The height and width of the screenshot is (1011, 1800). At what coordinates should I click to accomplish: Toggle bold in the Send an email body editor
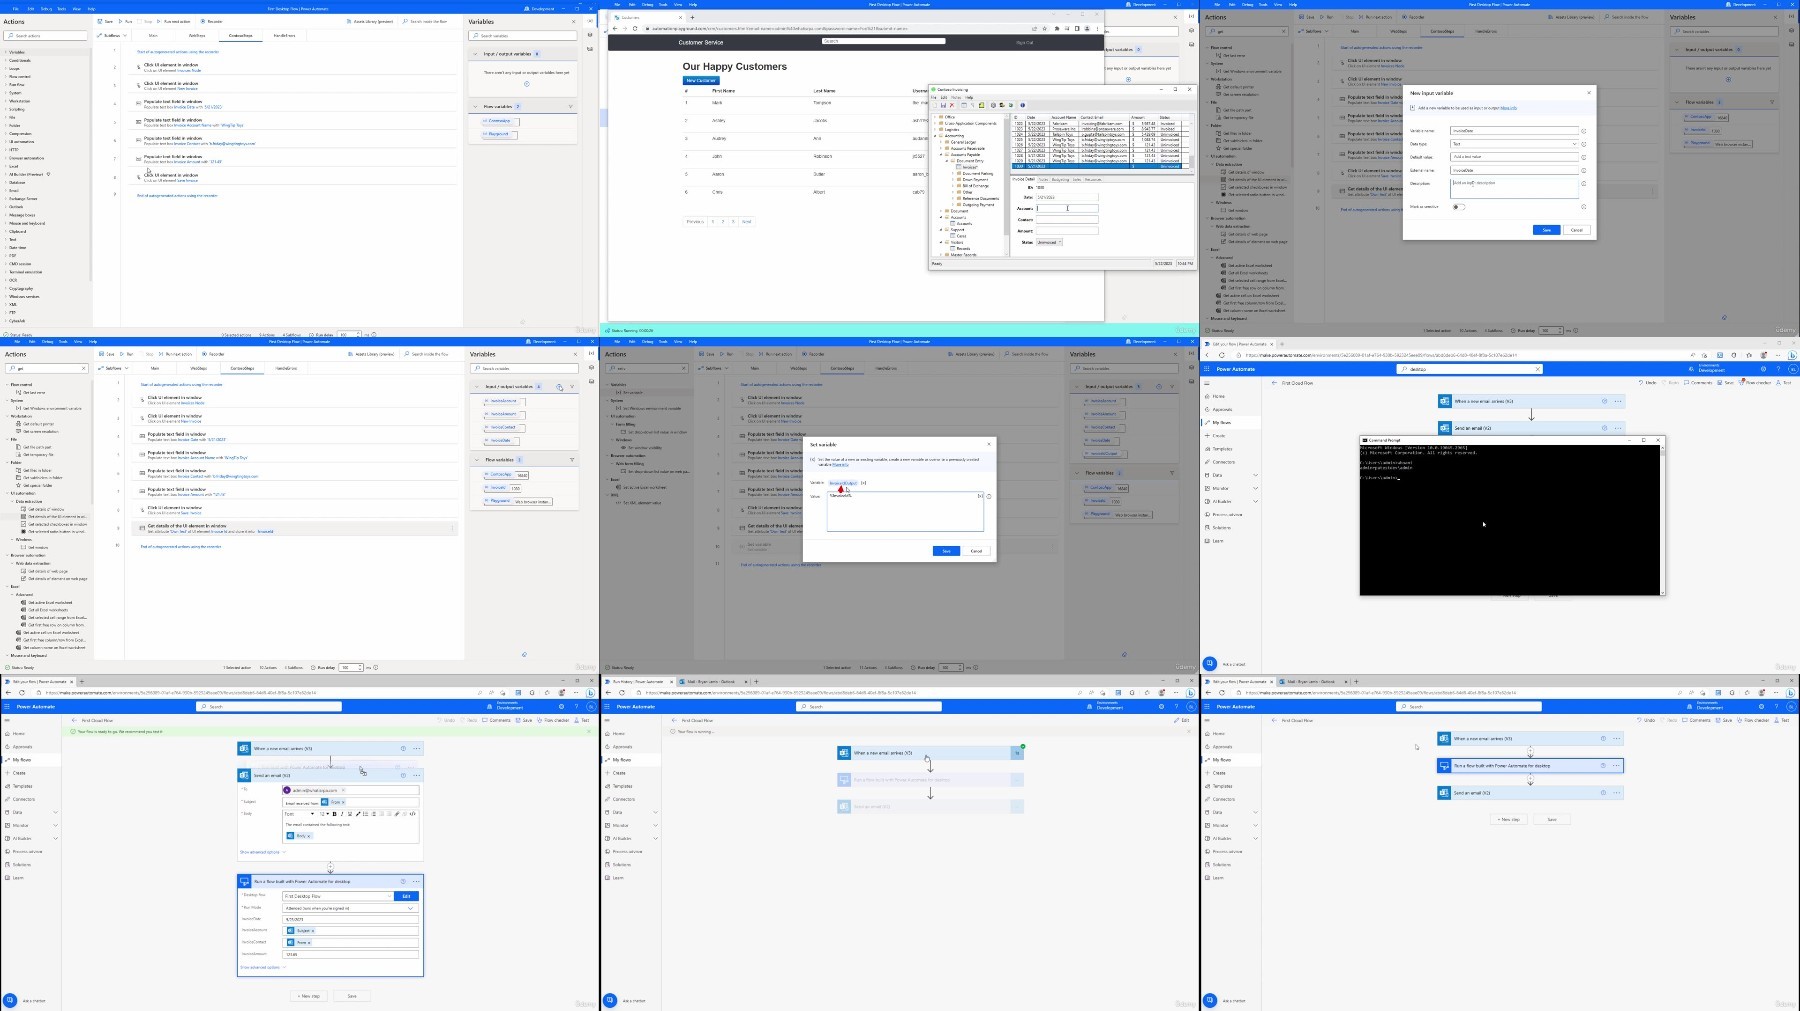click(334, 814)
